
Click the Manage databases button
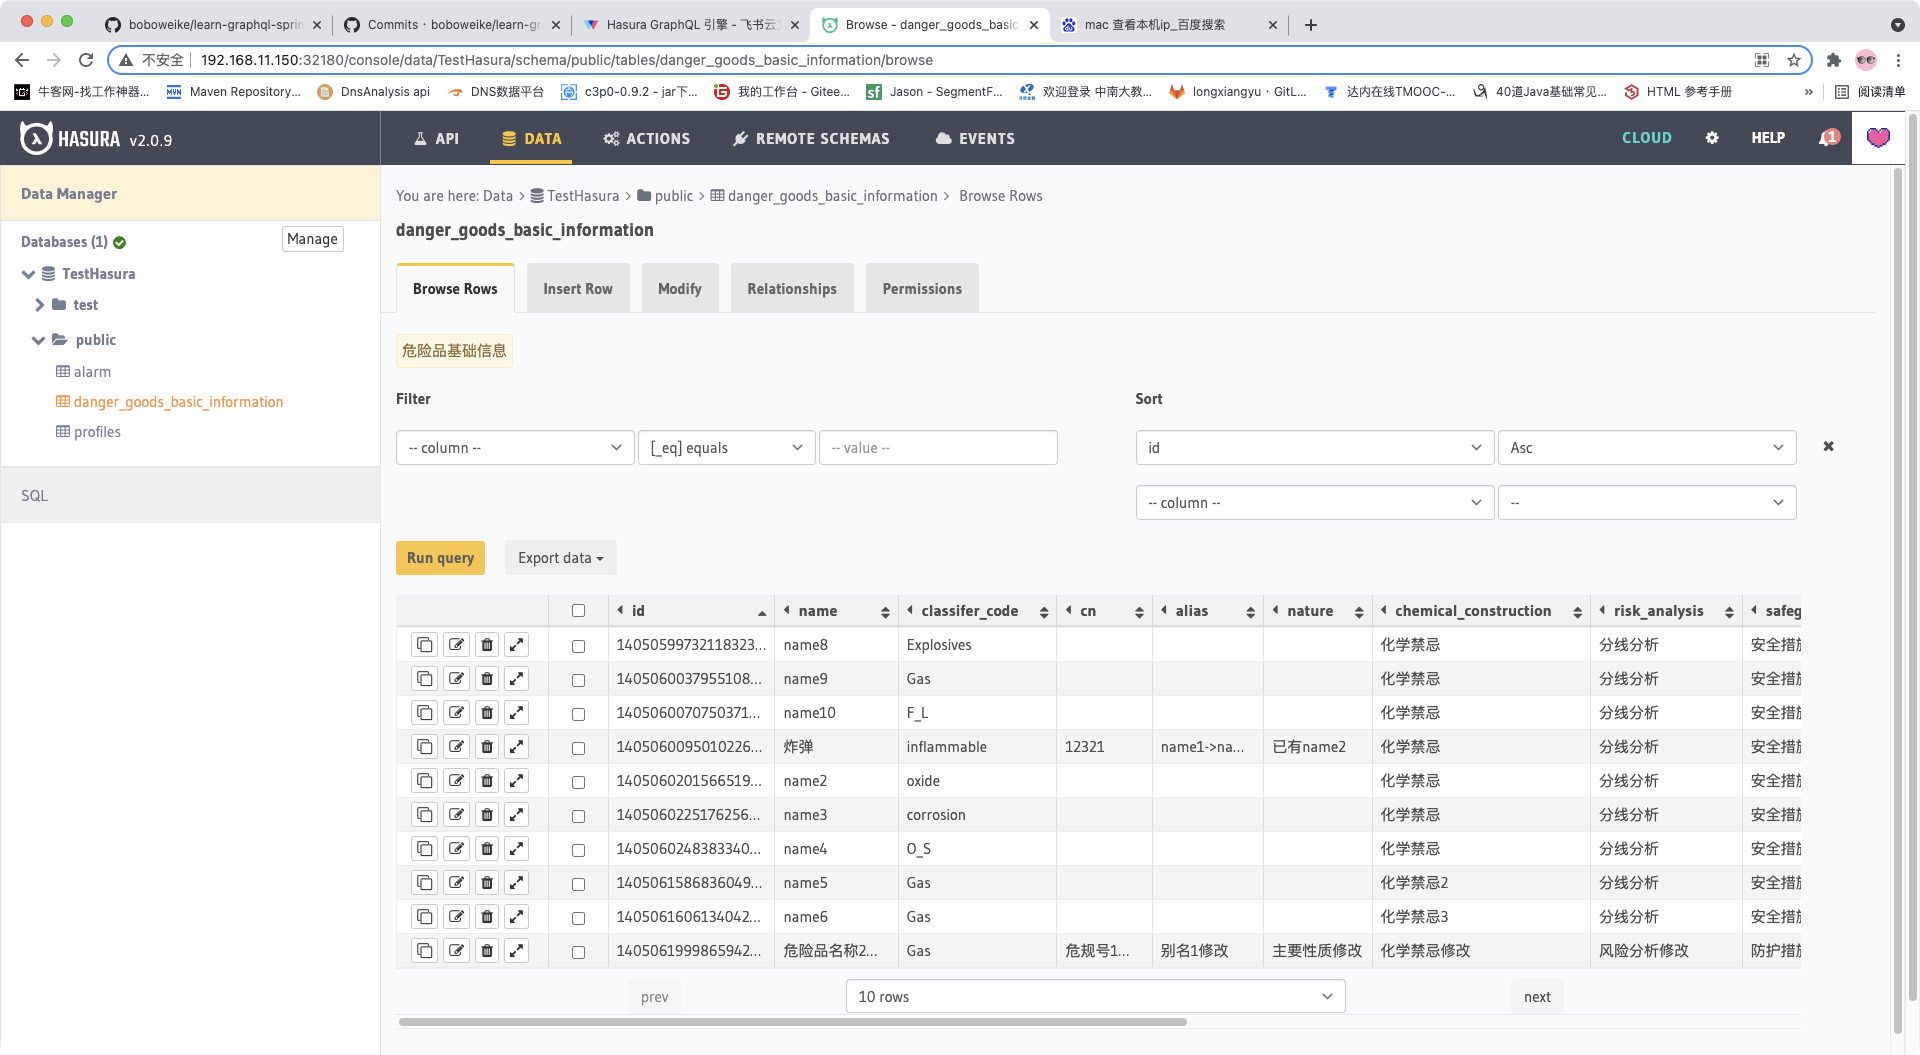pos(312,239)
